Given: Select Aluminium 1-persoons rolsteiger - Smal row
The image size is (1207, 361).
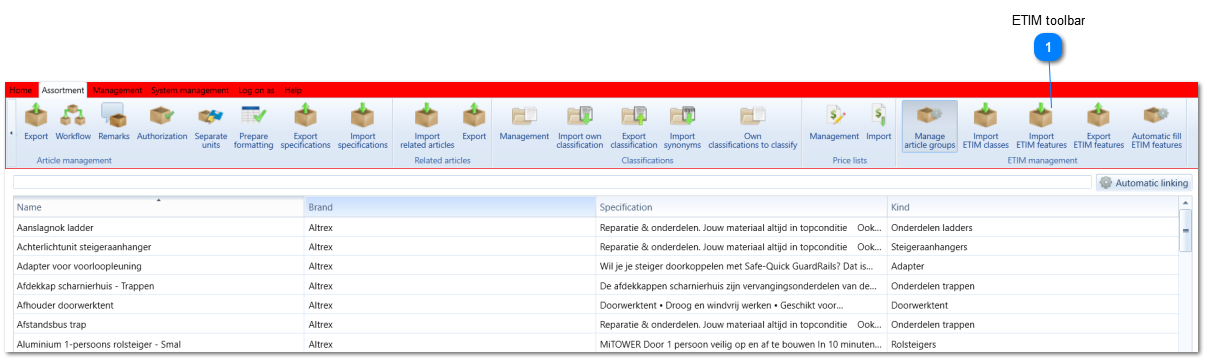Looking at the screenshot, I should (x=596, y=344).
